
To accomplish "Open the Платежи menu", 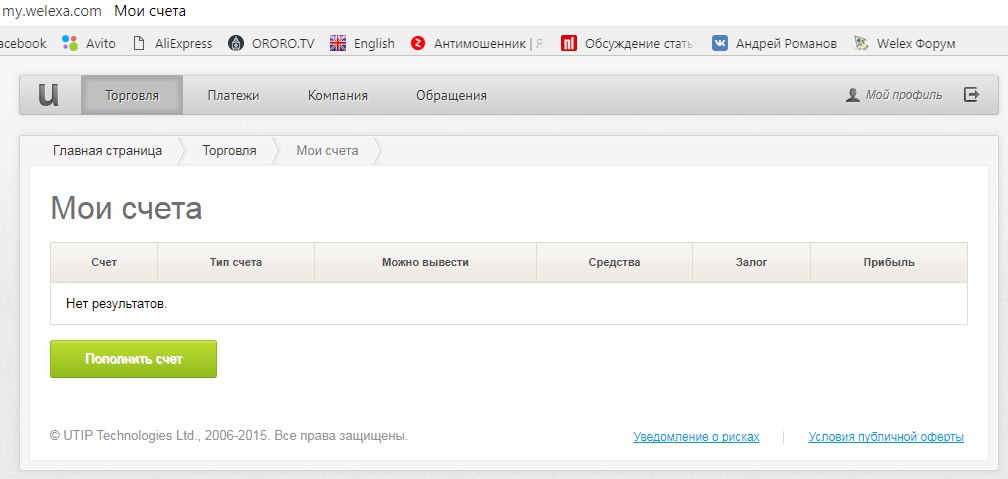I will click(233, 96).
